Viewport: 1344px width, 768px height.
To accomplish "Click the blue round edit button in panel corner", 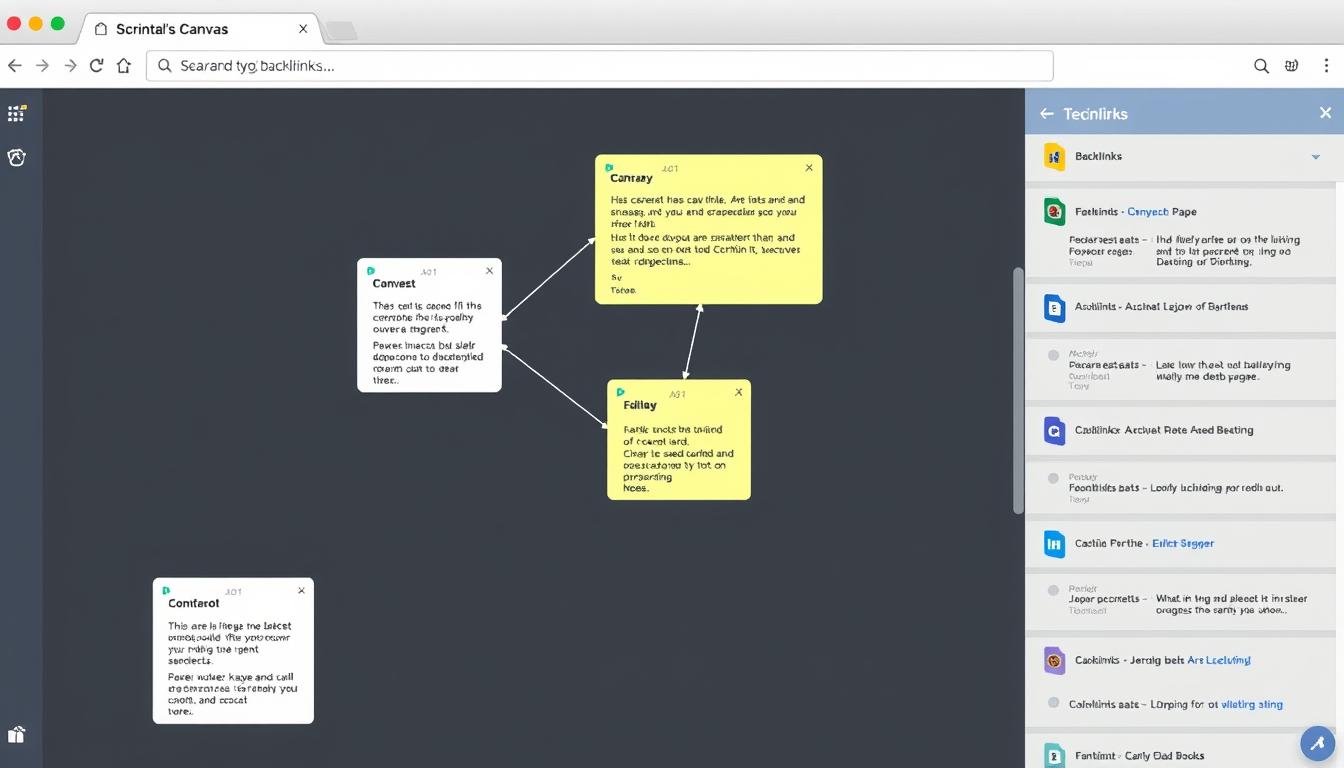I will (x=1318, y=743).
